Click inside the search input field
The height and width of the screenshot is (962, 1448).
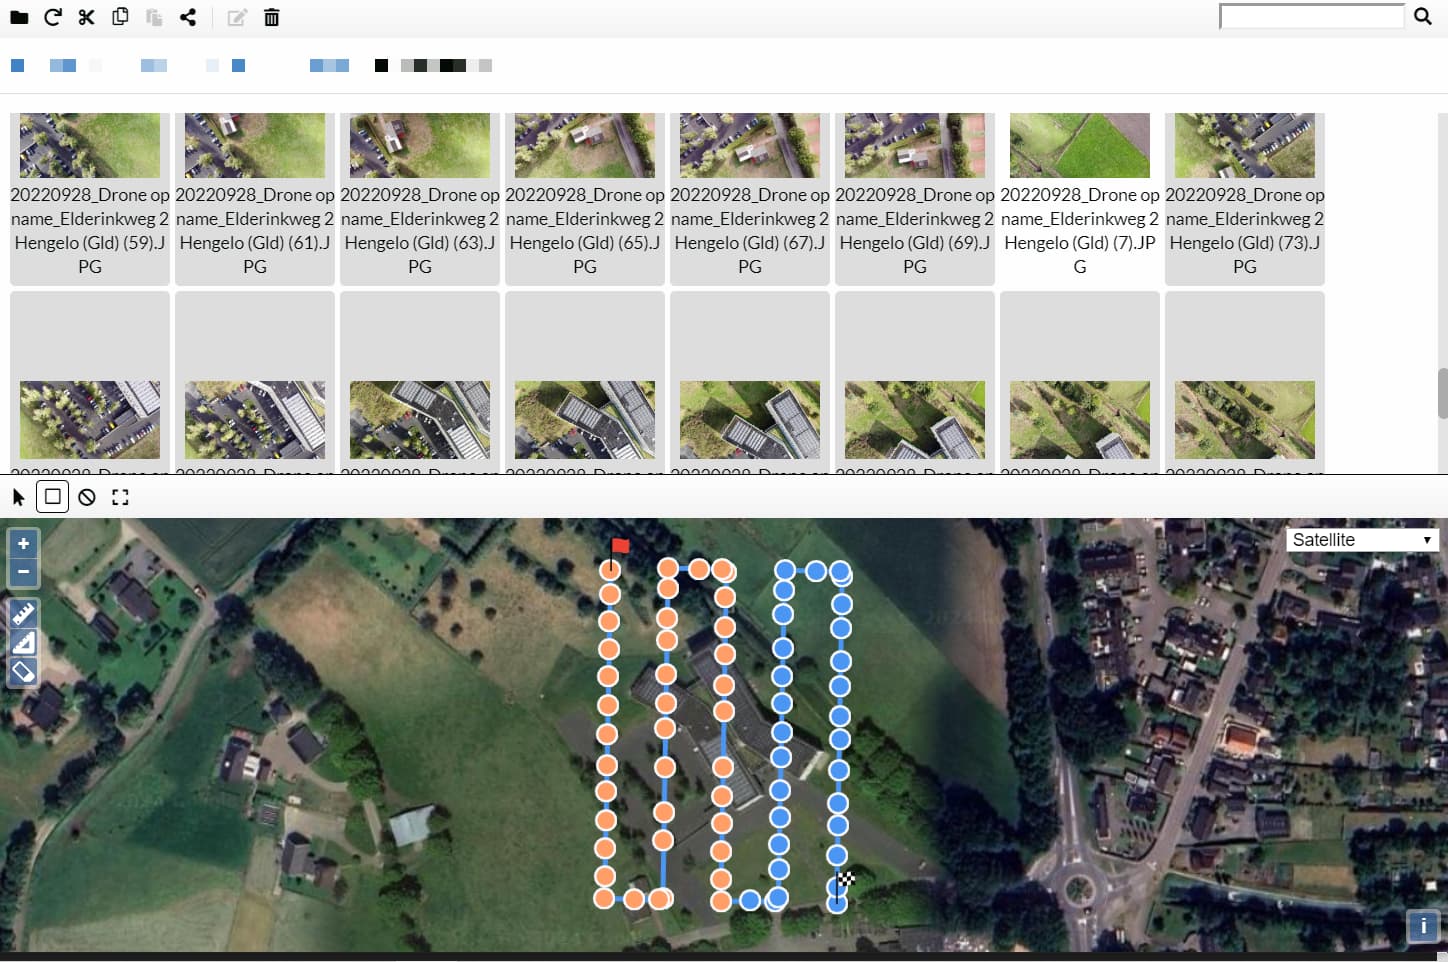click(x=1310, y=16)
